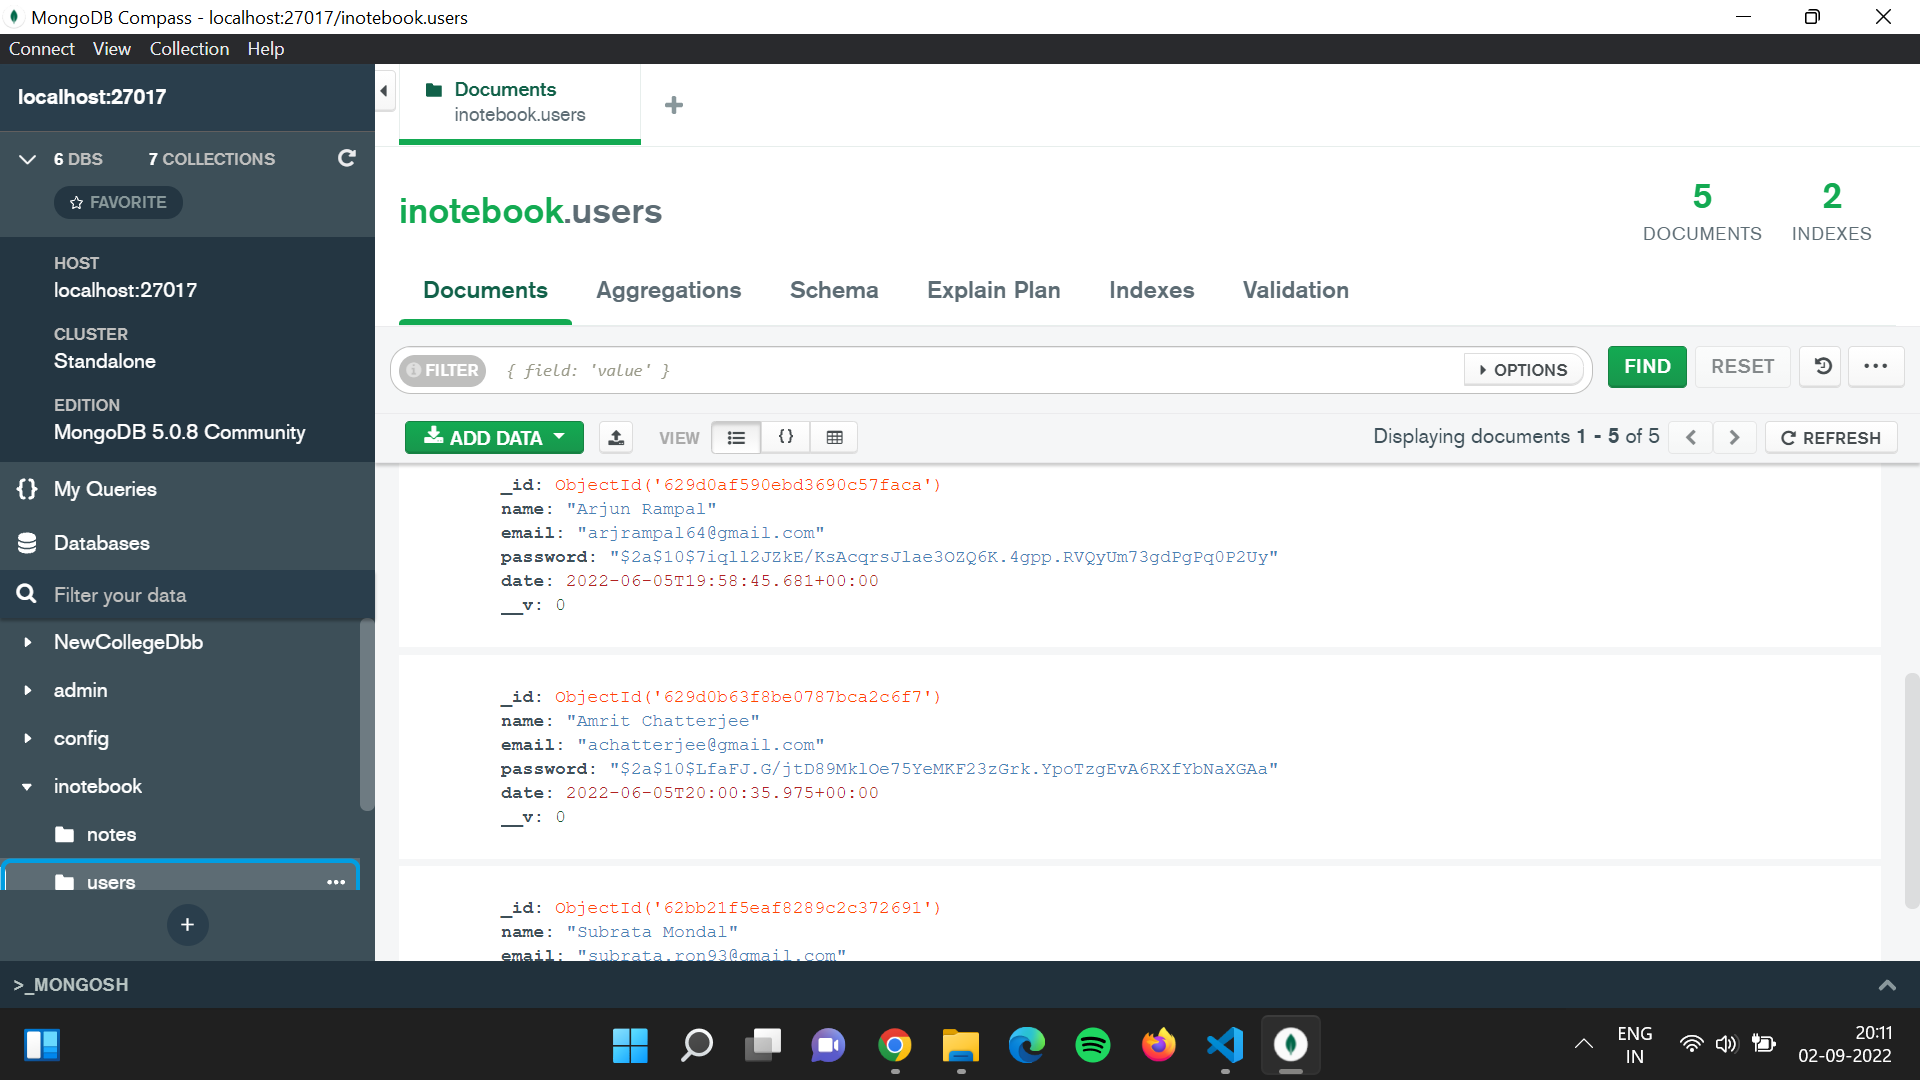This screenshot has height=1080, width=1920.
Task: Open the Explain Plan tab
Action: click(x=993, y=290)
